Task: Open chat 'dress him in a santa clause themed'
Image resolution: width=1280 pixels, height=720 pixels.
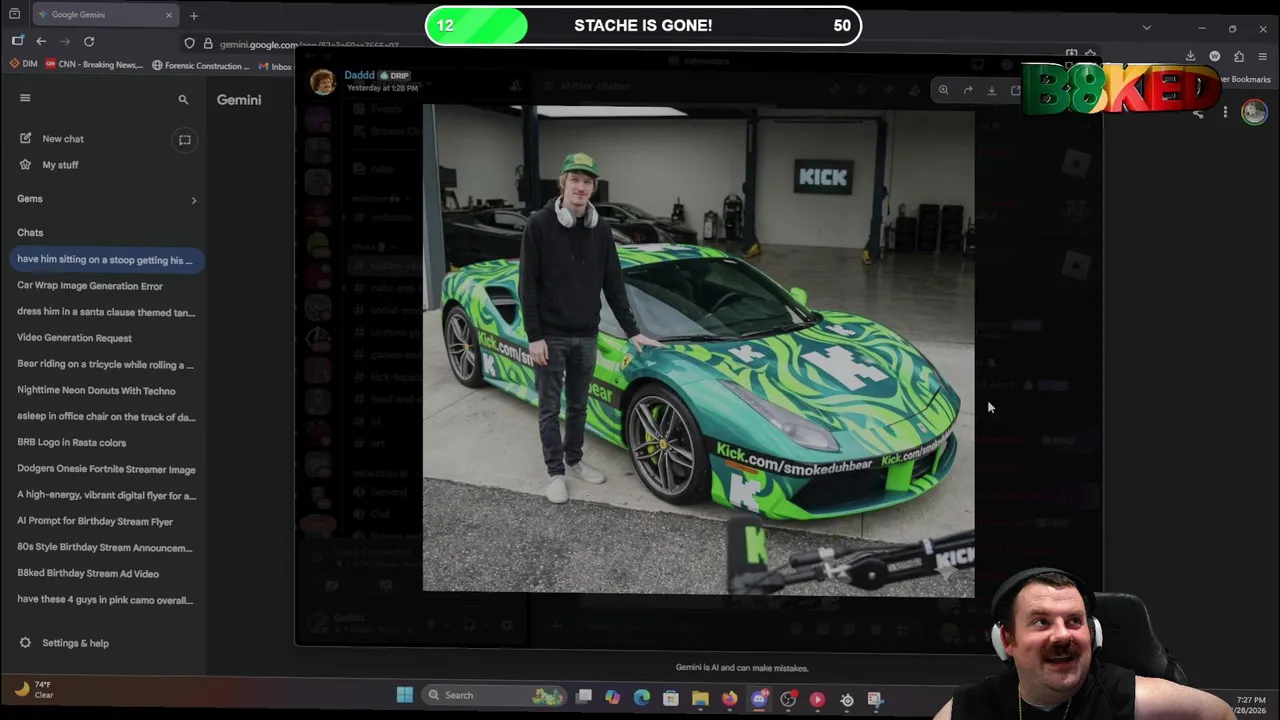Action: 107,312
